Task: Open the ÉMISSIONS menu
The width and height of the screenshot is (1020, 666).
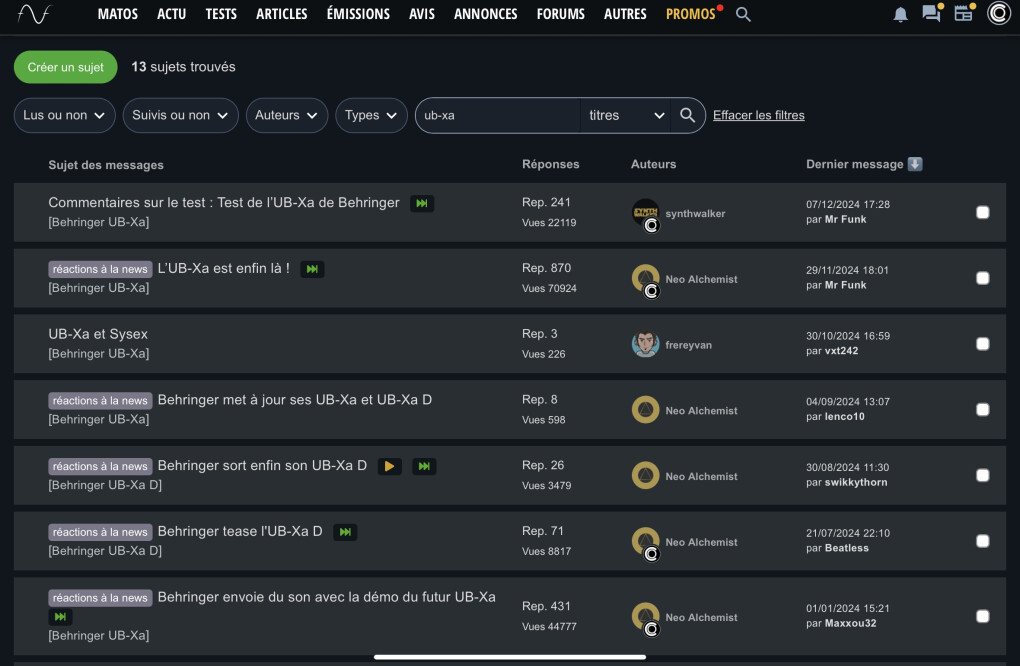Action: [358, 14]
